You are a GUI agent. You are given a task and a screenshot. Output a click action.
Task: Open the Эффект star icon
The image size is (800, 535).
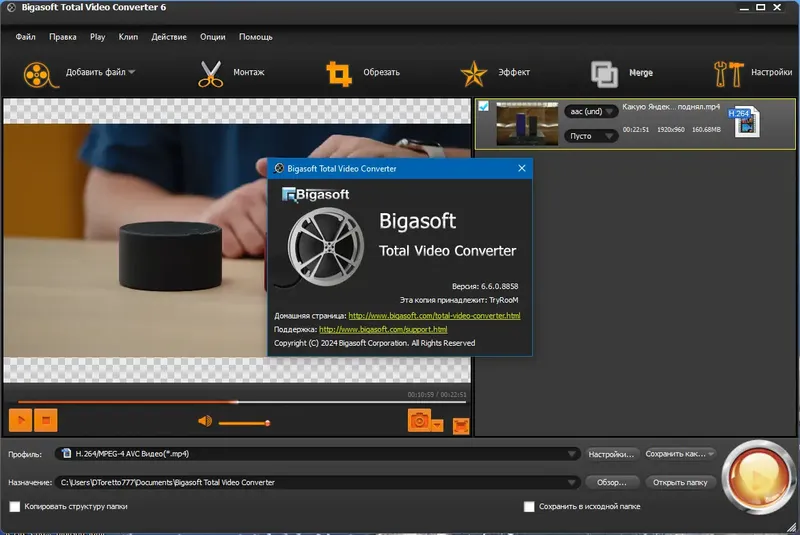(473, 74)
